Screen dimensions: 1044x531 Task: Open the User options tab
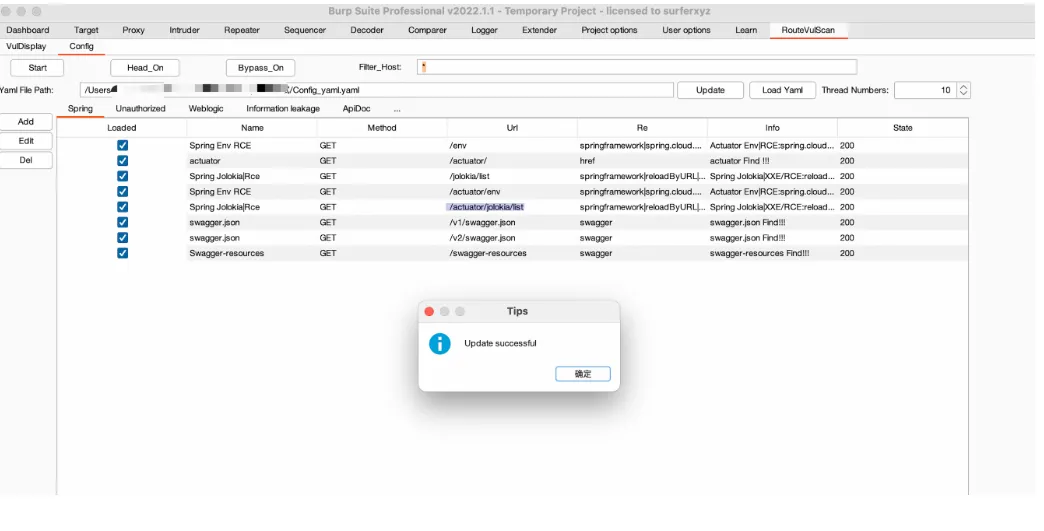(x=686, y=30)
